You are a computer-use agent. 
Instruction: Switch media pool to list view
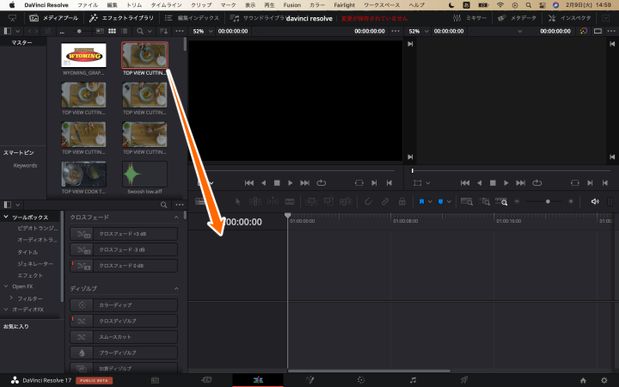[124, 31]
